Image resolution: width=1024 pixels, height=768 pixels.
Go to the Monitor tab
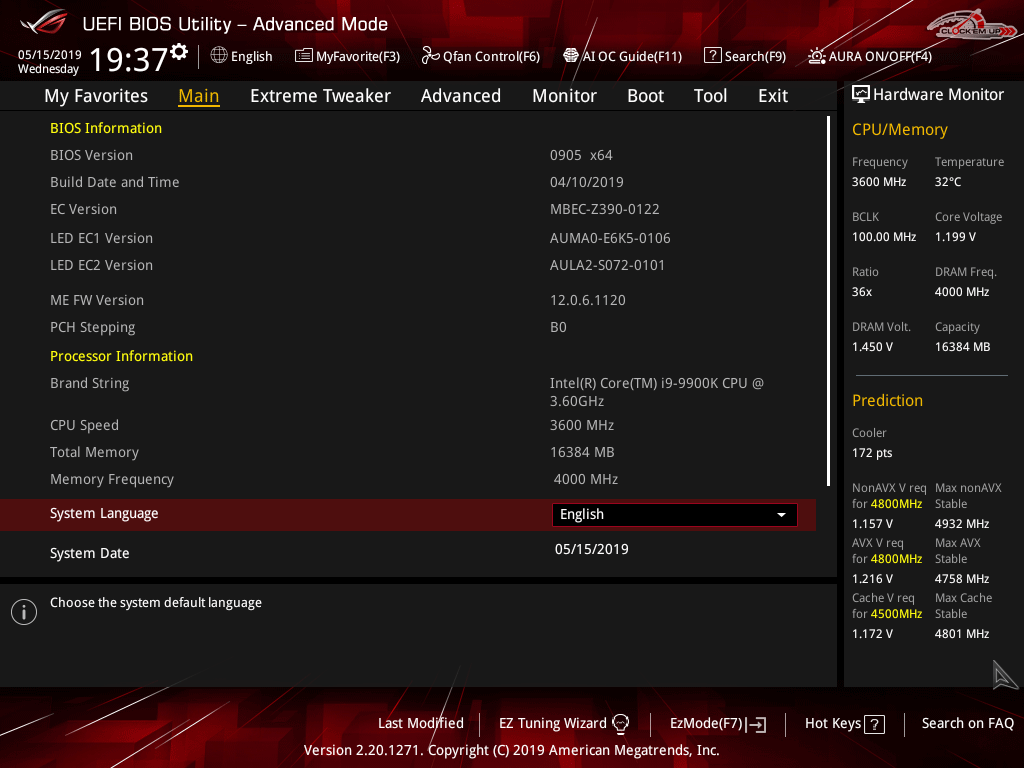[x=564, y=96]
